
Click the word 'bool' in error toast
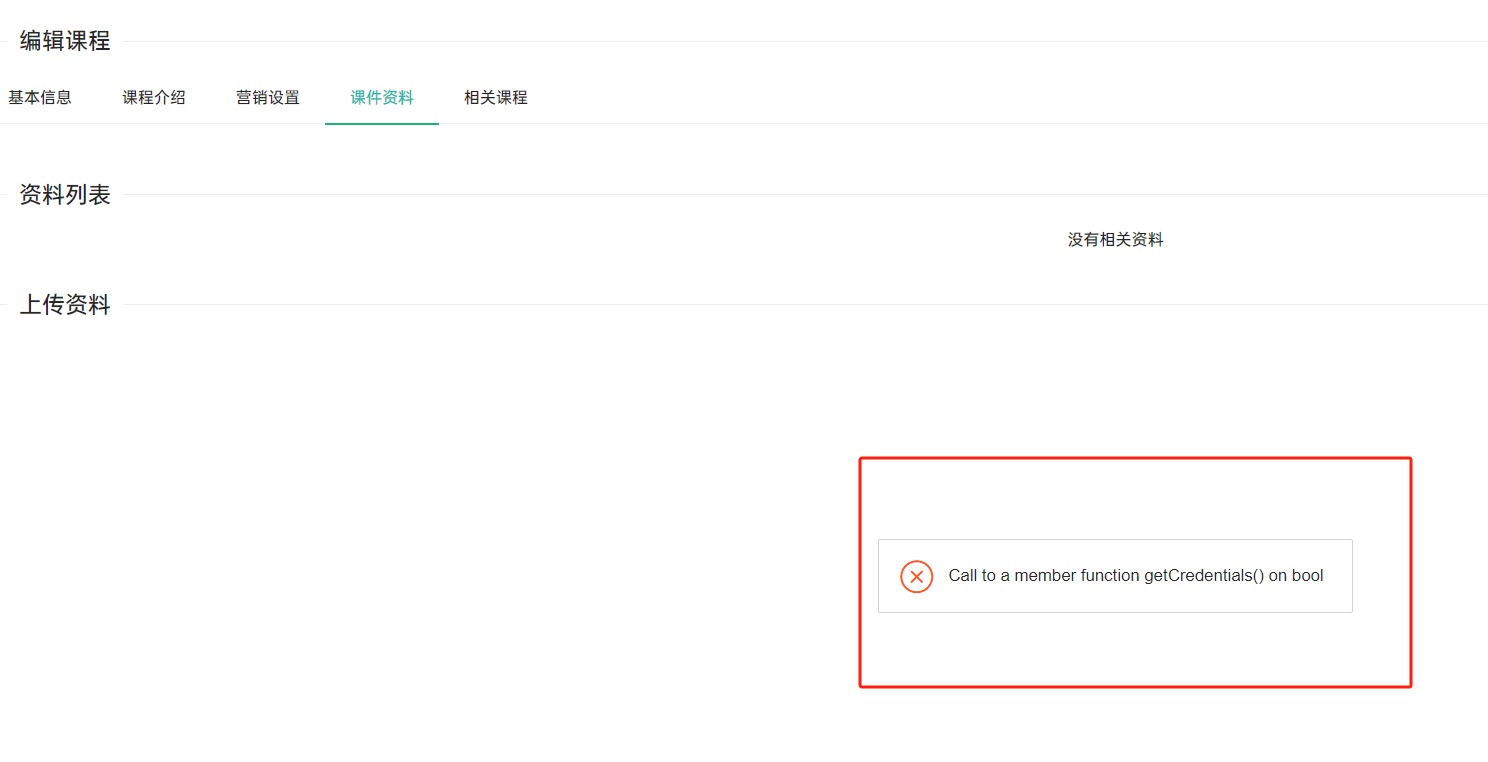1307,576
